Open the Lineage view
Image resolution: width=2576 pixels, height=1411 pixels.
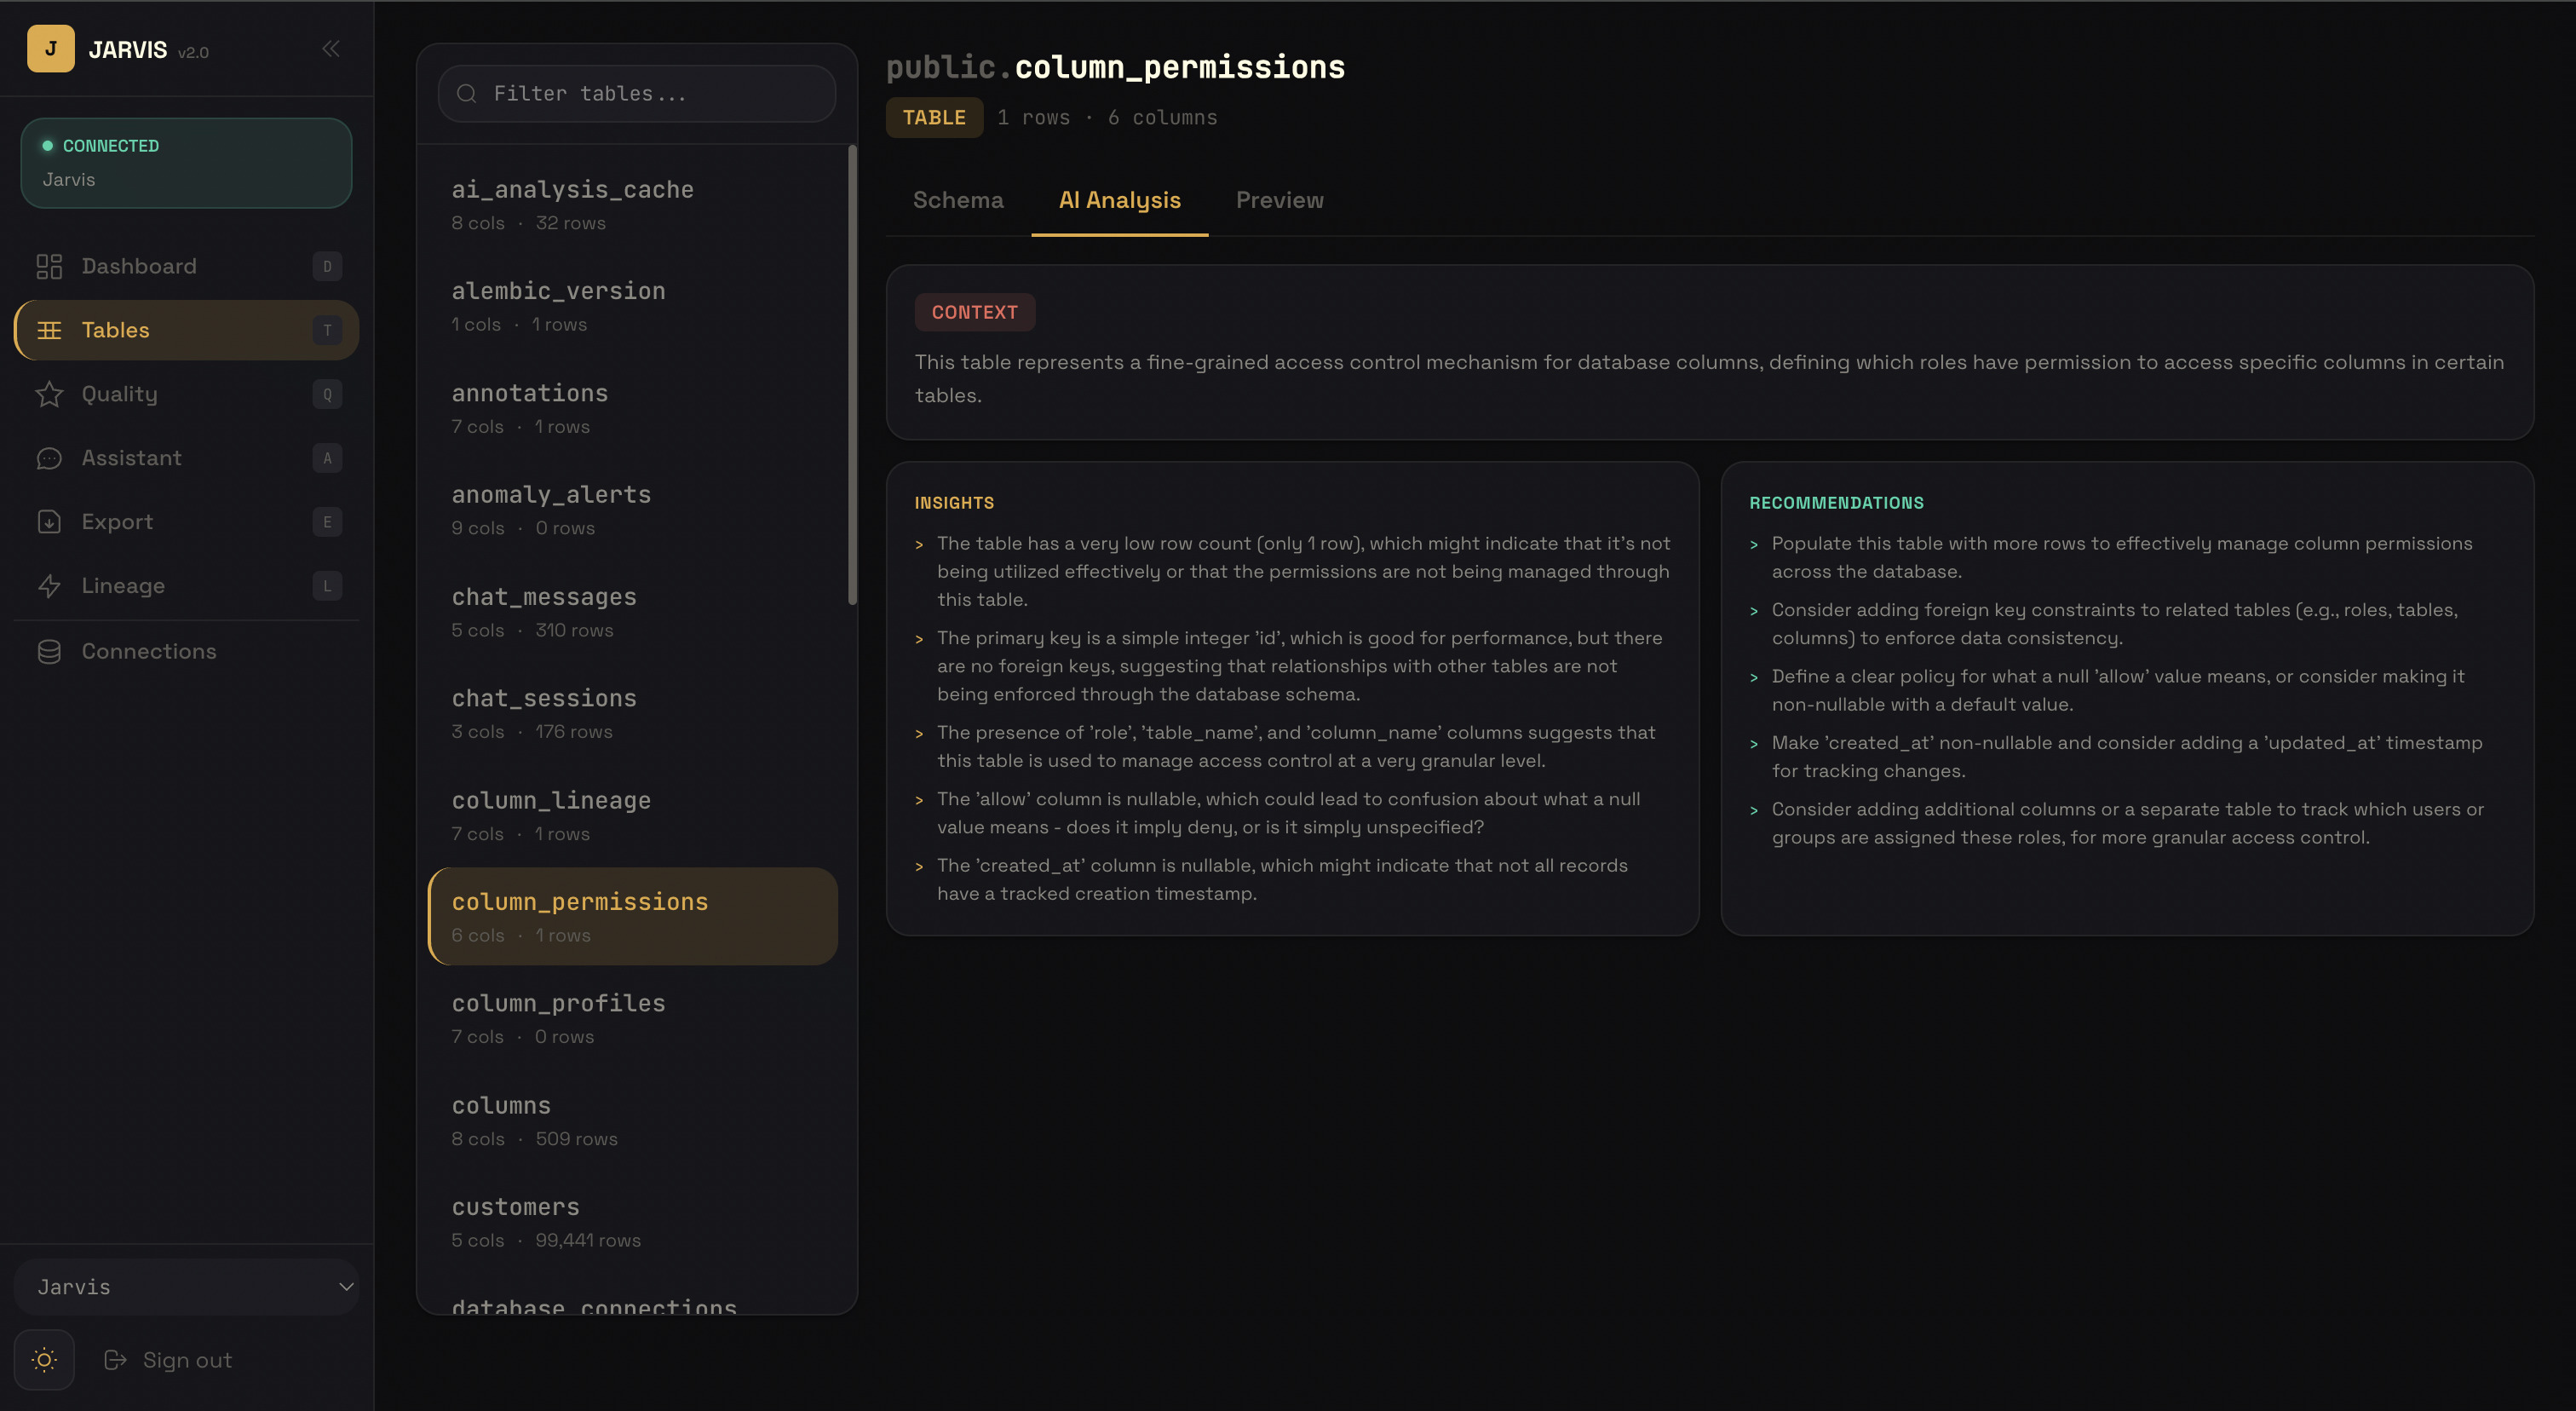pyautogui.click(x=187, y=586)
